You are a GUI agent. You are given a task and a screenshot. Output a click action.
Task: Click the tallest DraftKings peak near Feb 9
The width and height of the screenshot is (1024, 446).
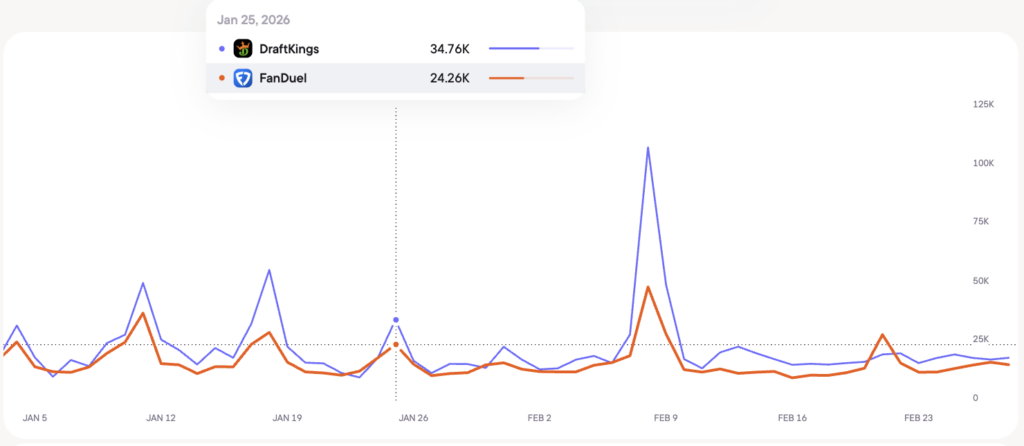coord(648,148)
